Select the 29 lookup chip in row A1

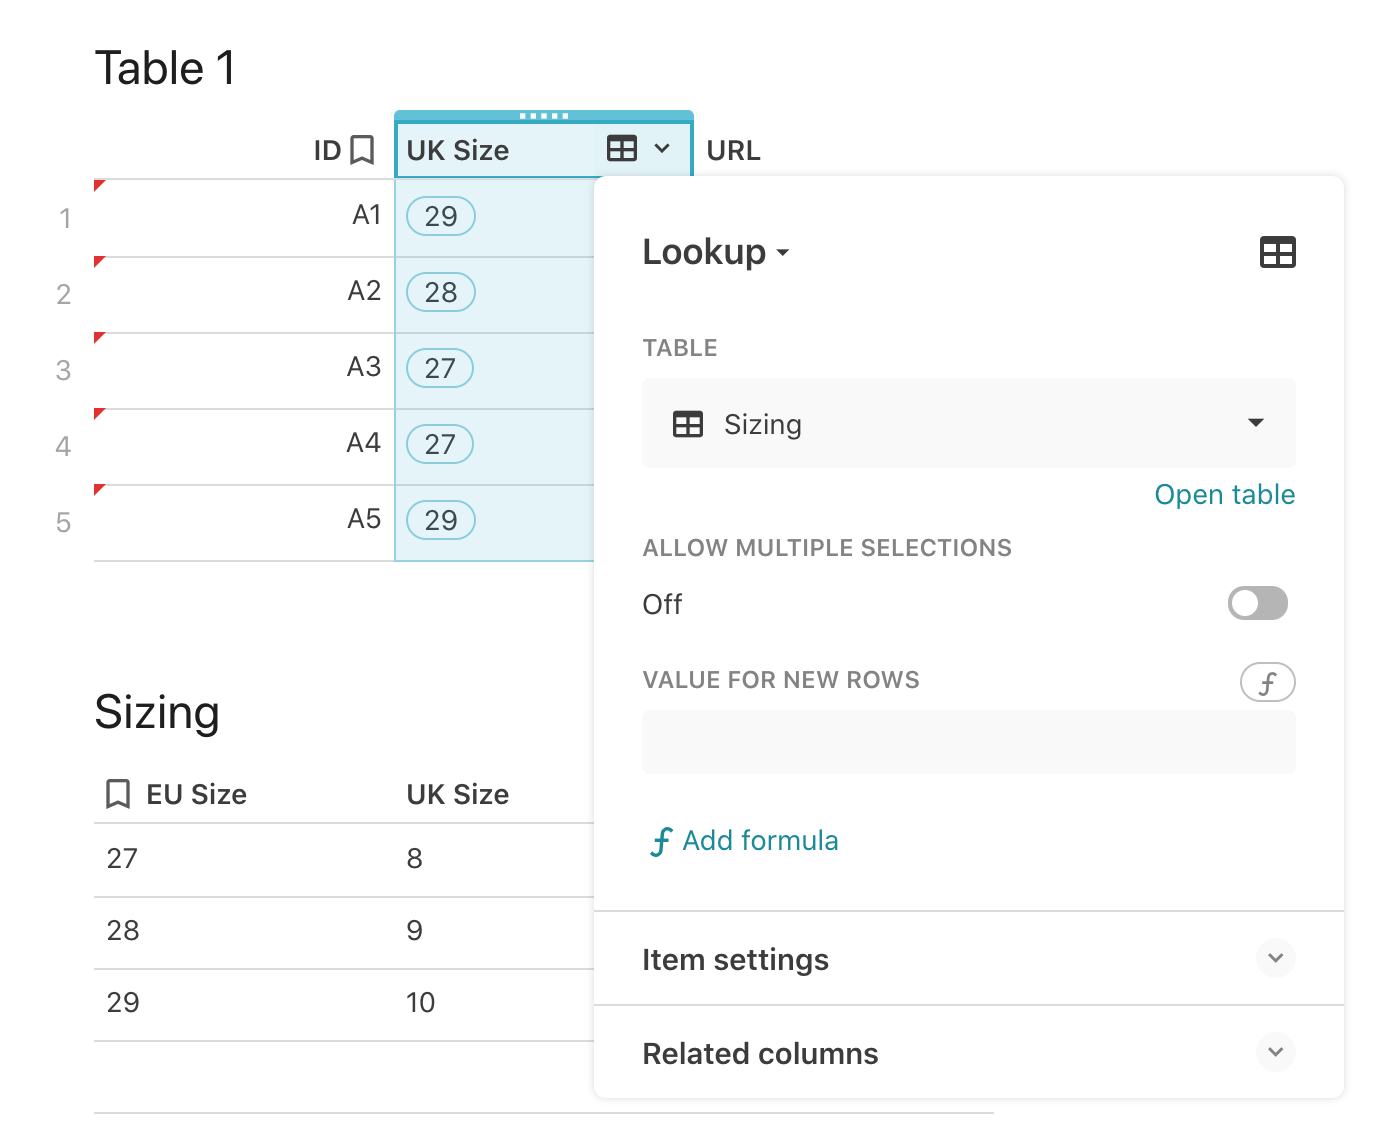click(441, 216)
